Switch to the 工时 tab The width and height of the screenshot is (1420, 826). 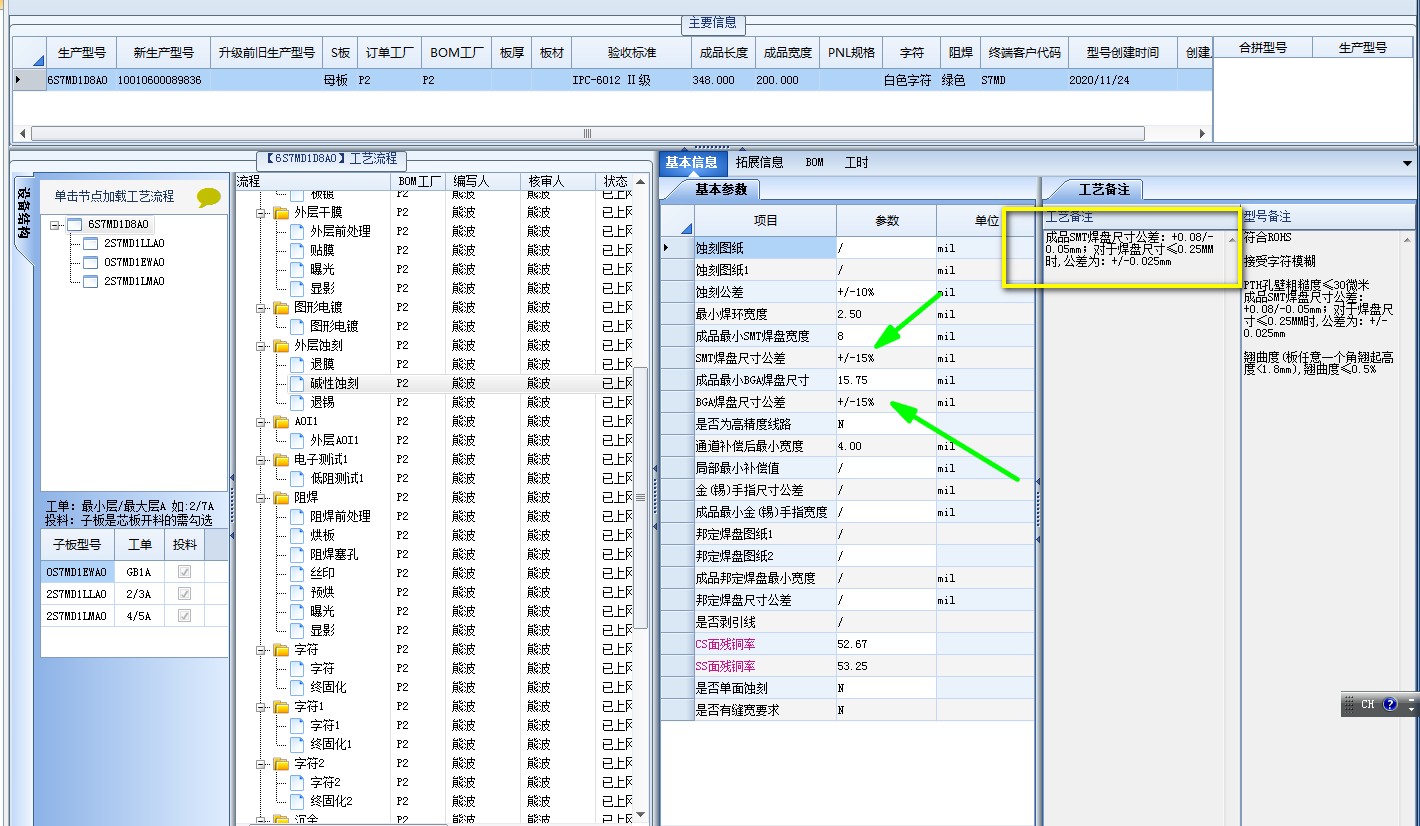pyautogui.click(x=857, y=162)
